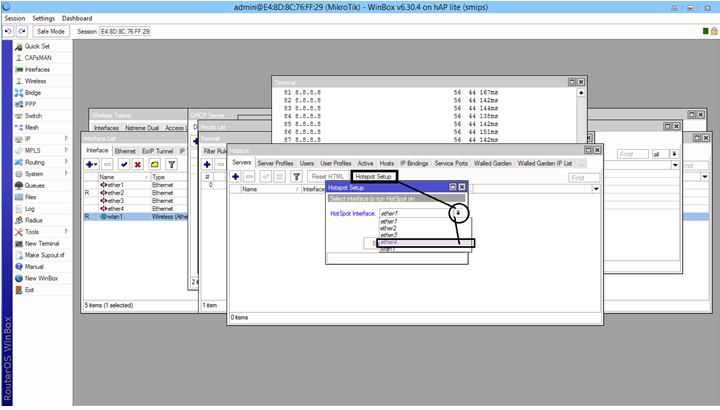This screenshot has width=720, height=410.
Task: Open the 'all' filter dropdown in background window
Action: (x=674, y=154)
